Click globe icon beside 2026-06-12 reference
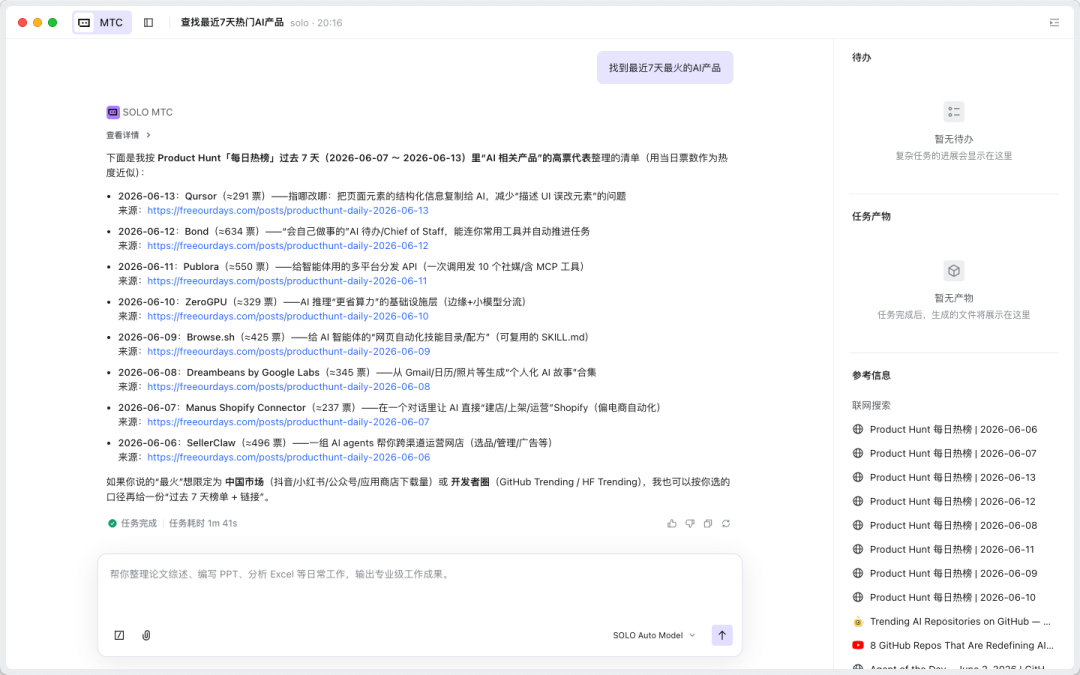The height and width of the screenshot is (675, 1080). point(858,501)
